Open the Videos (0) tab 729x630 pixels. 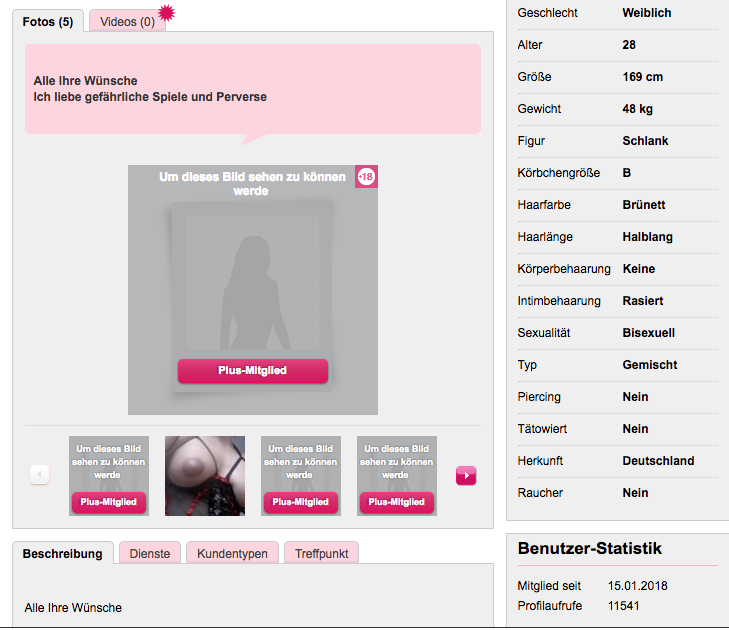(127, 21)
